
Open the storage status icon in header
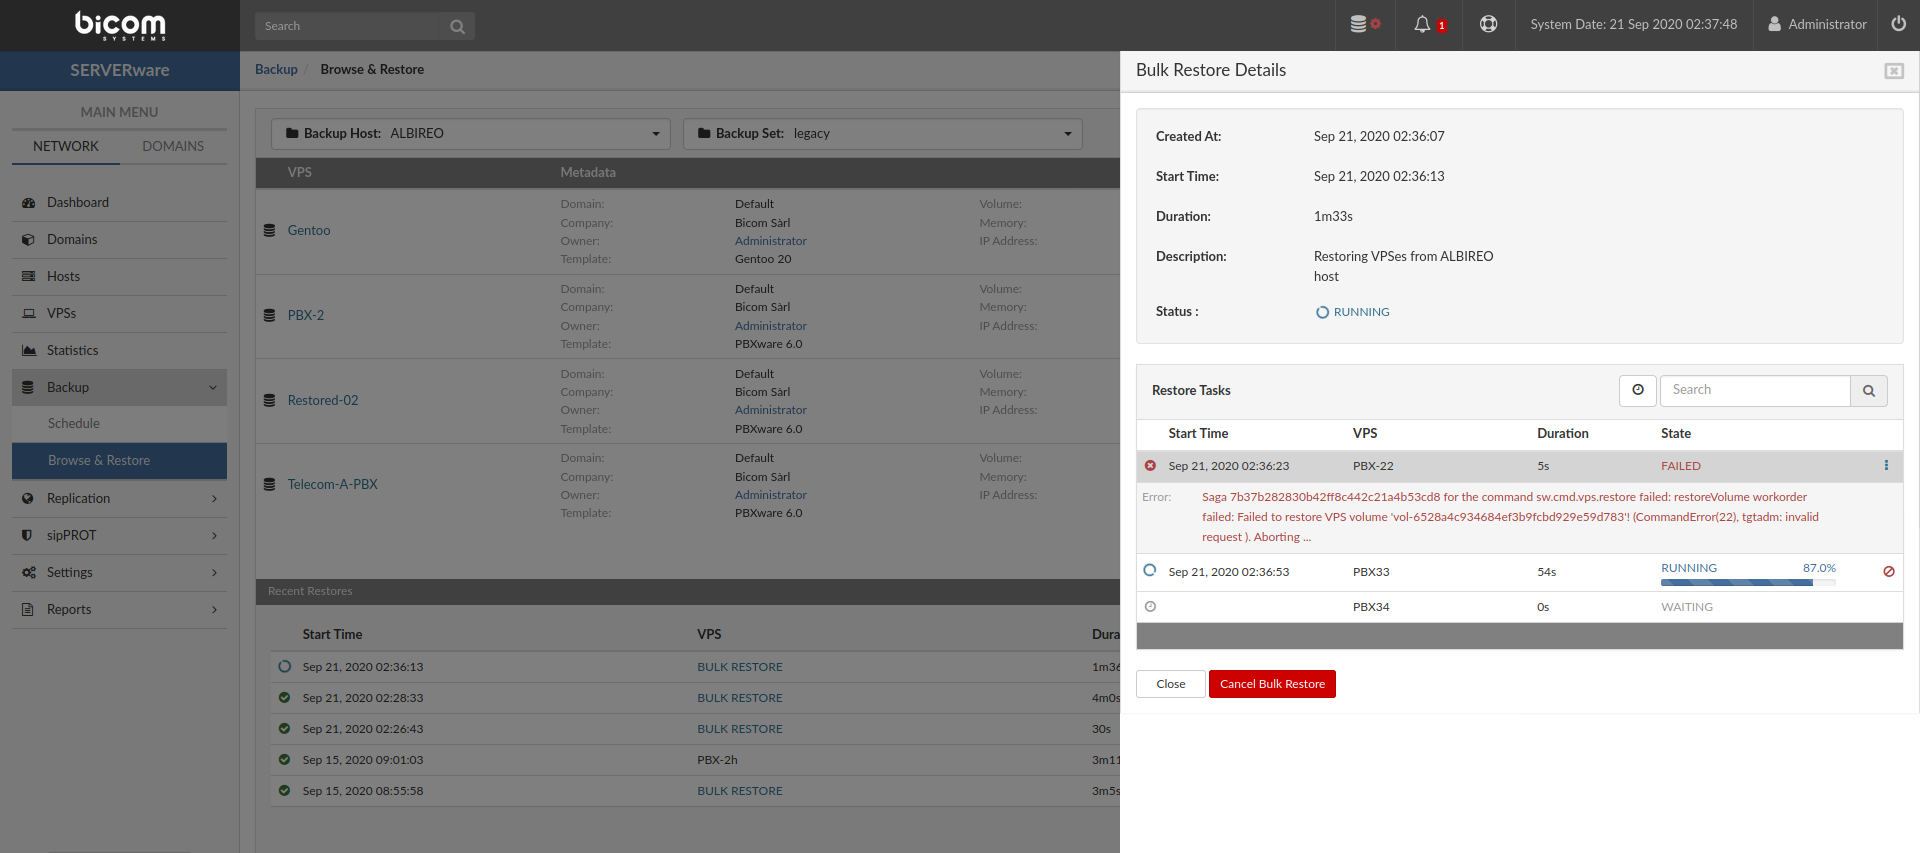click(1365, 24)
